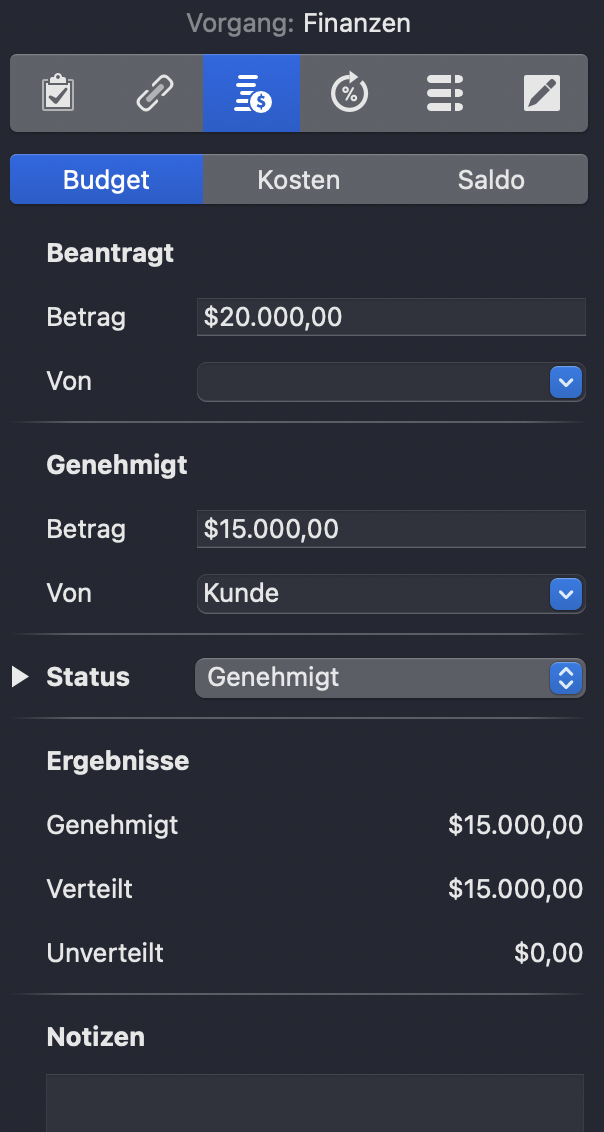Open the notes pencil panel
Image resolution: width=604 pixels, height=1132 pixels.
(x=542, y=93)
